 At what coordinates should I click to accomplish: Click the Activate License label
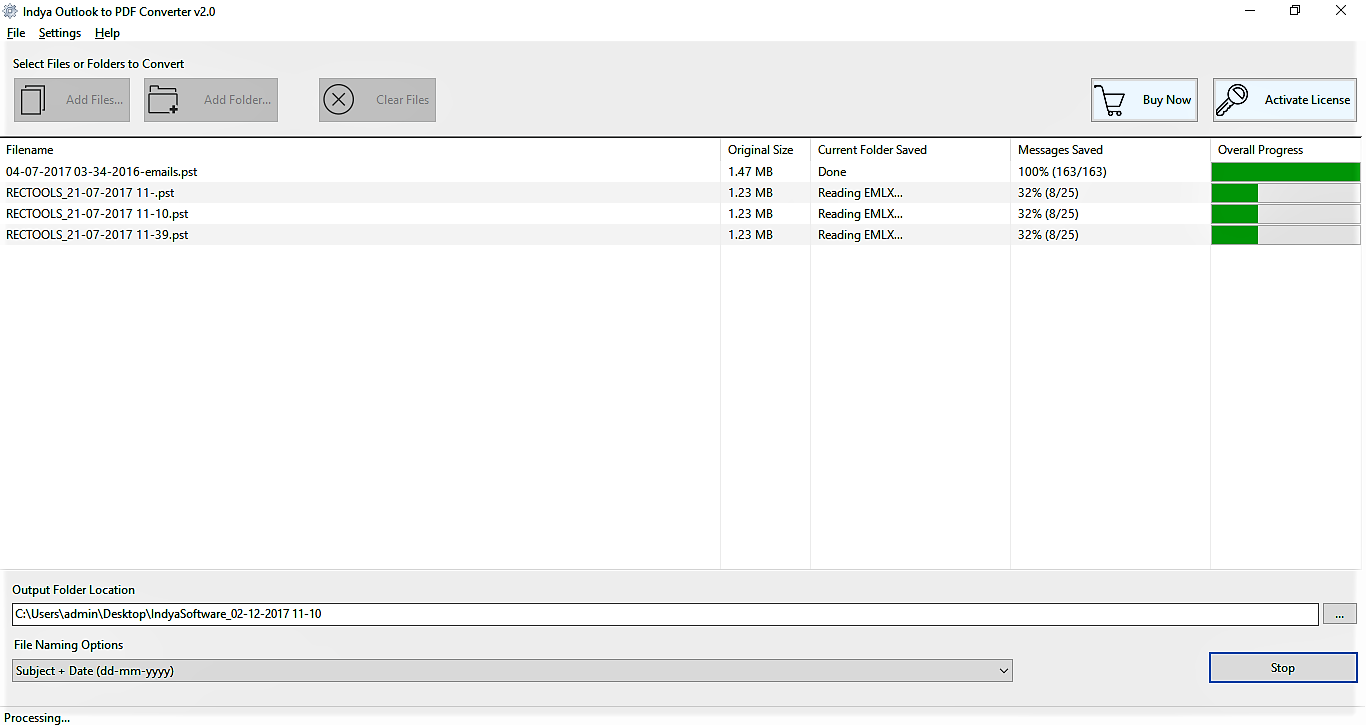(x=1307, y=100)
